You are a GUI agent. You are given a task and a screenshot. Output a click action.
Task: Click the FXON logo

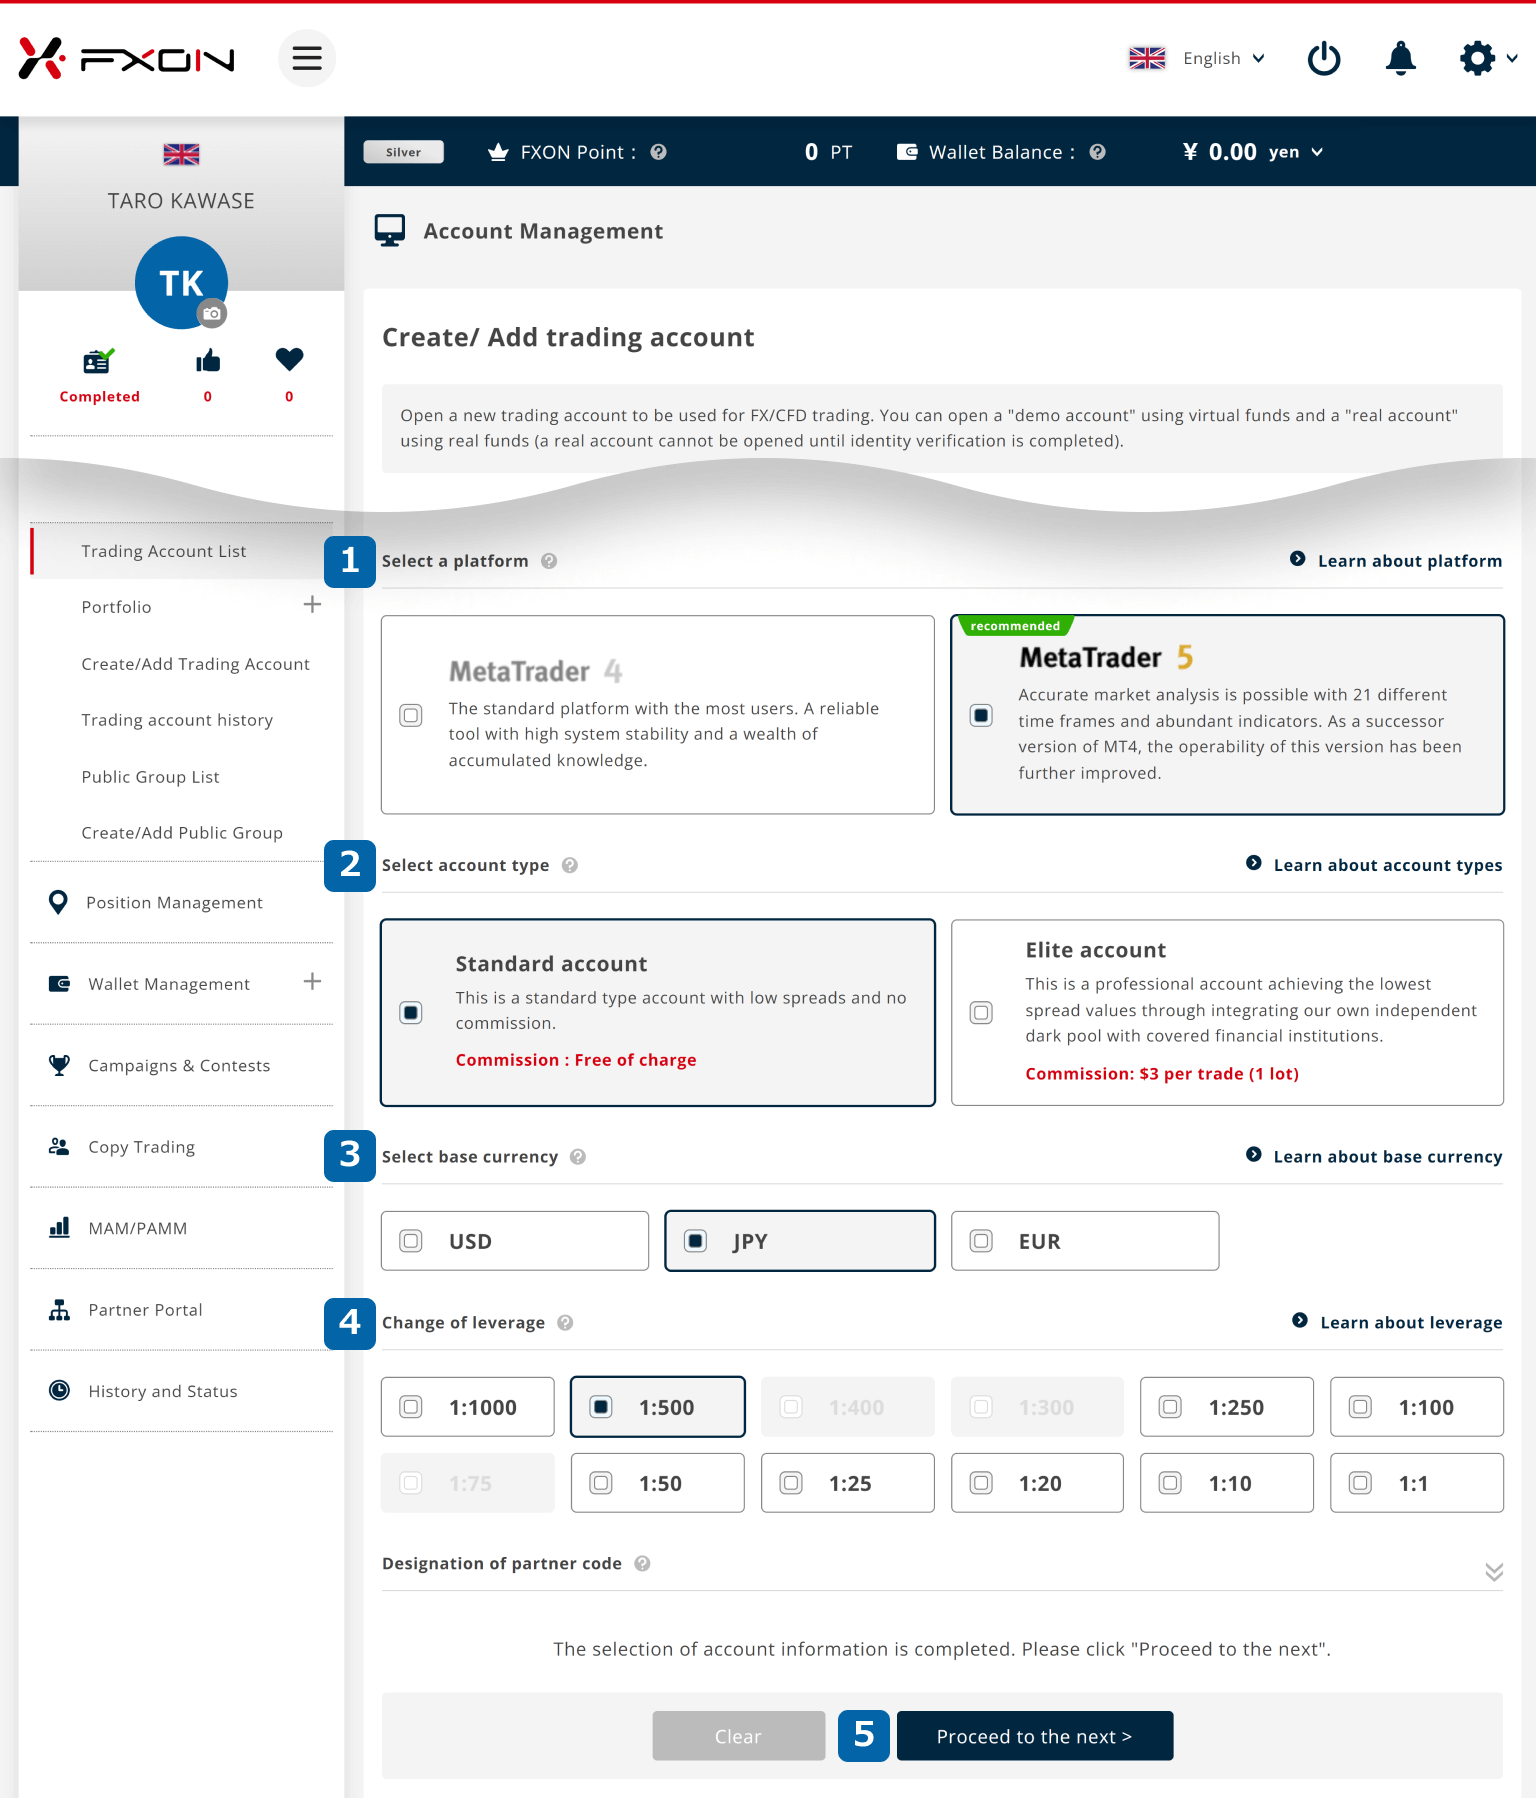click(x=127, y=59)
